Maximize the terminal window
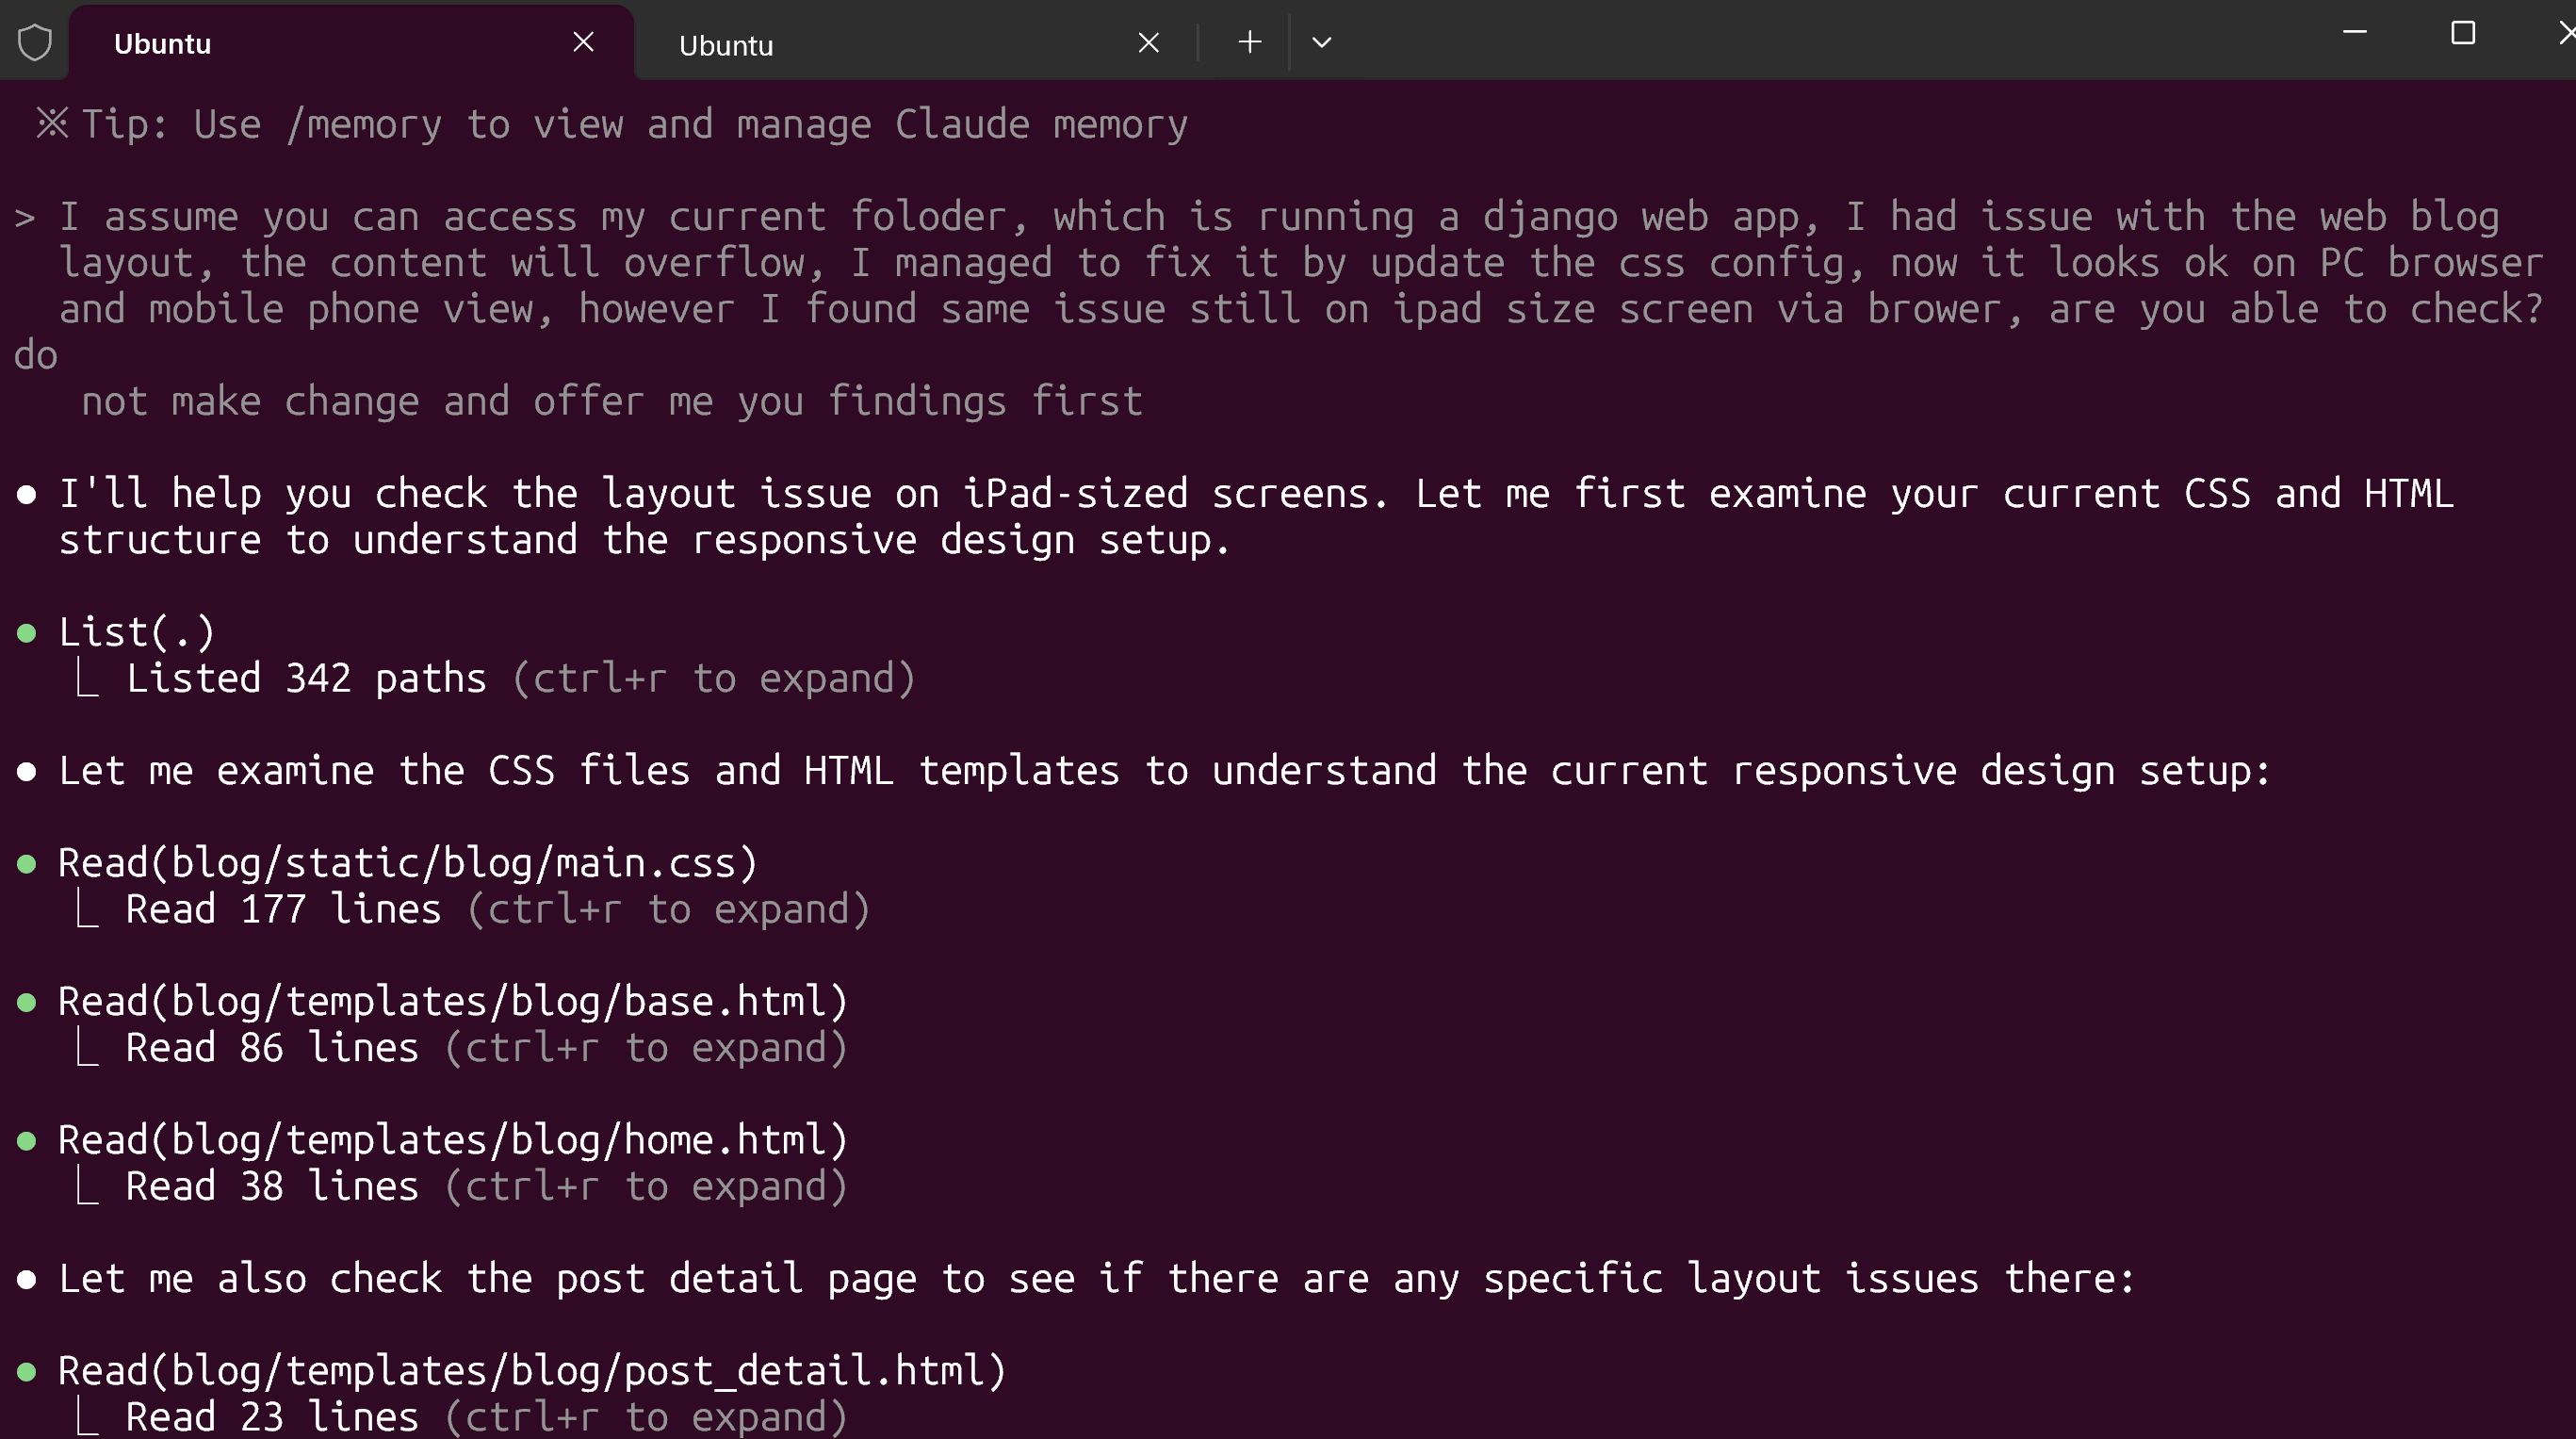This screenshot has width=2576, height=1439. pos(2463,33)
